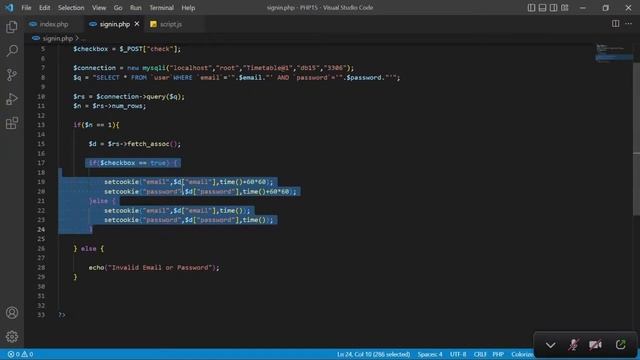Click the closing "?>" tag on line 33
The height and width of the screenshot is (360, 640).
(x=62, y=315)
